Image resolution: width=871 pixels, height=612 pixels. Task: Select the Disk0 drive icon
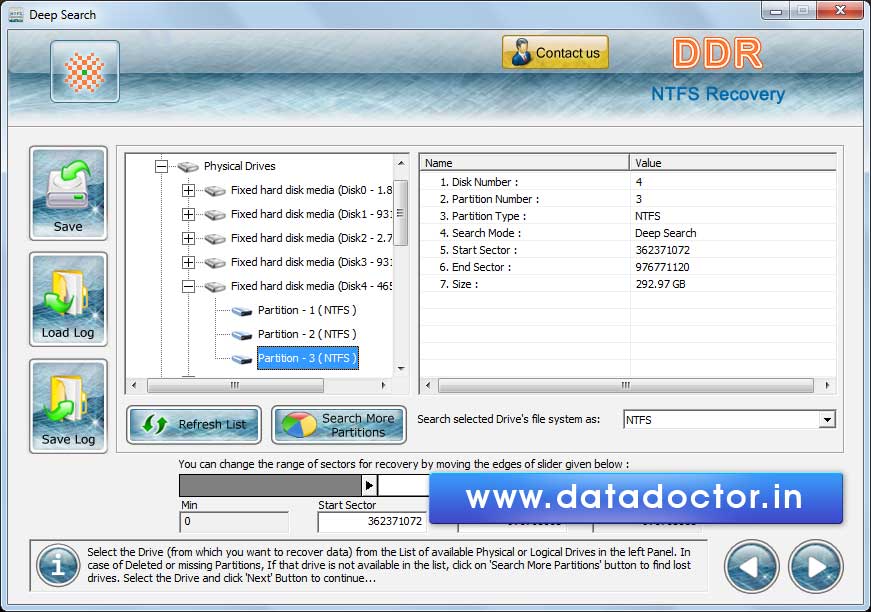pos(215,191)
